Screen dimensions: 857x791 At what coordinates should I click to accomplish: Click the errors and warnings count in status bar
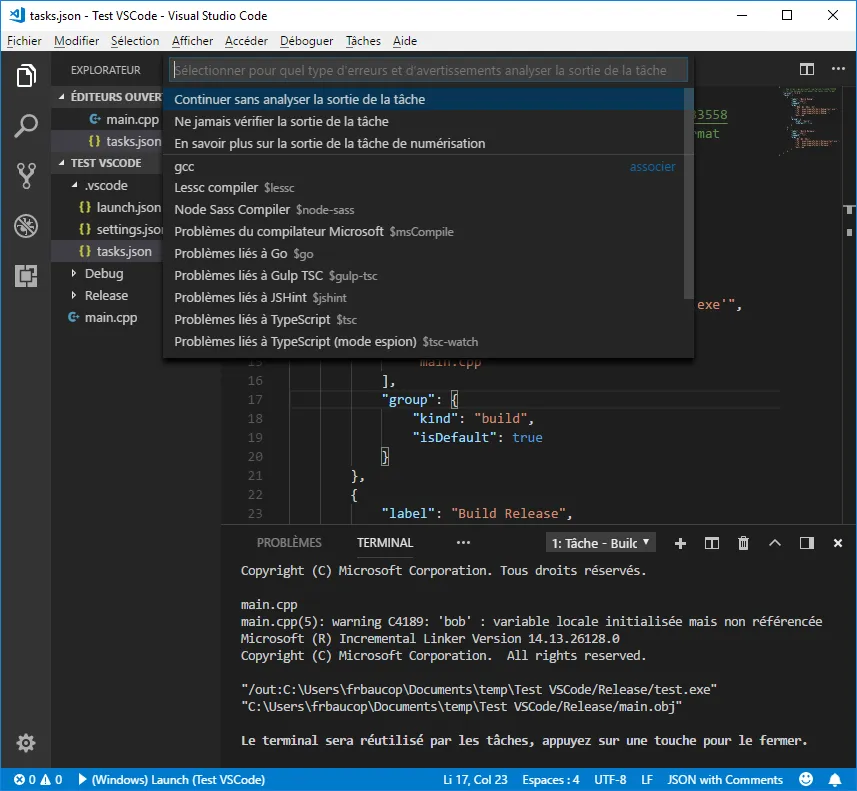coord(38,780)
